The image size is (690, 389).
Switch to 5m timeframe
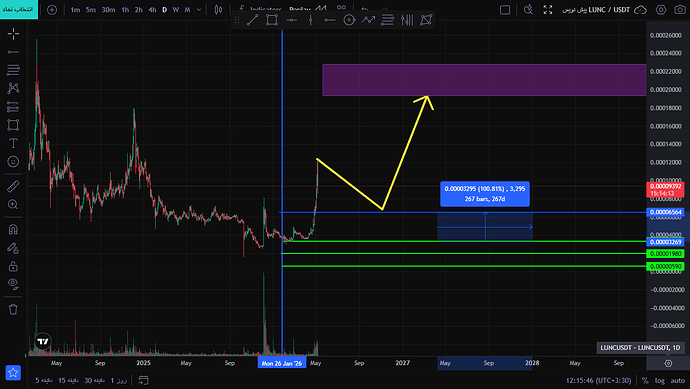[x=91, y=10]
